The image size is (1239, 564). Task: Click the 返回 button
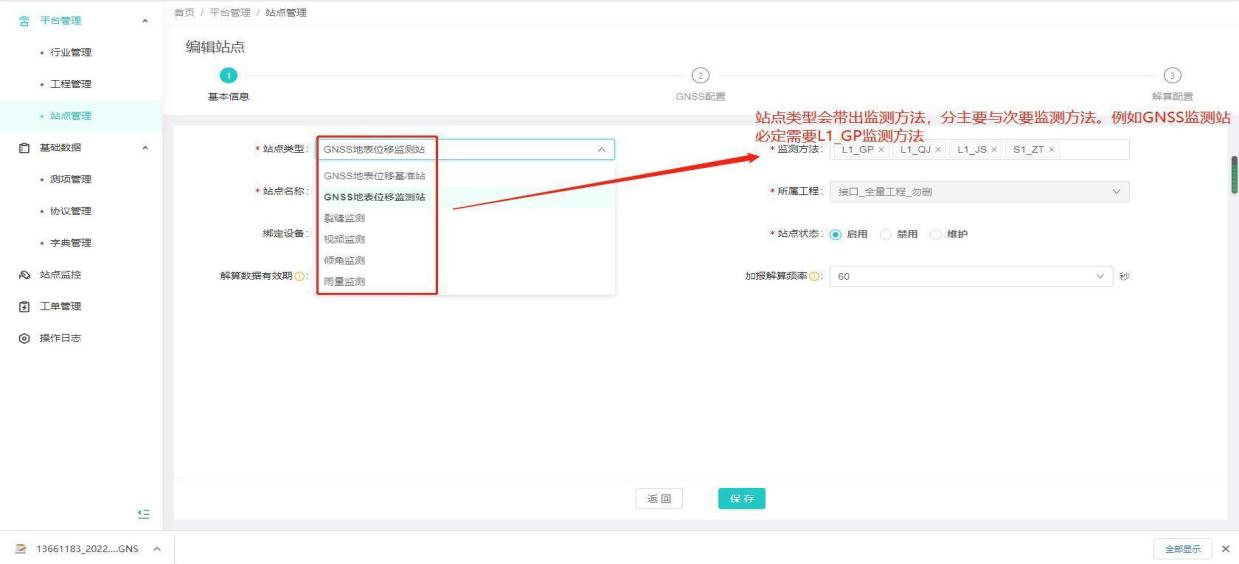pyautogui.click(x=659, y=499)
